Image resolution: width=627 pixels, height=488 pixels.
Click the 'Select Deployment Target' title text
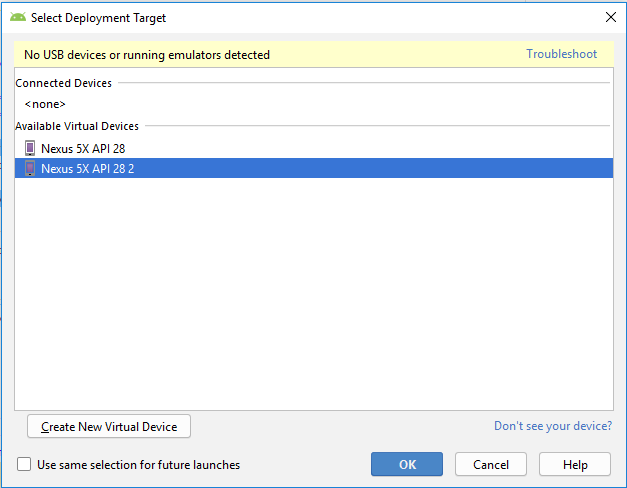[x=99, y=17]
